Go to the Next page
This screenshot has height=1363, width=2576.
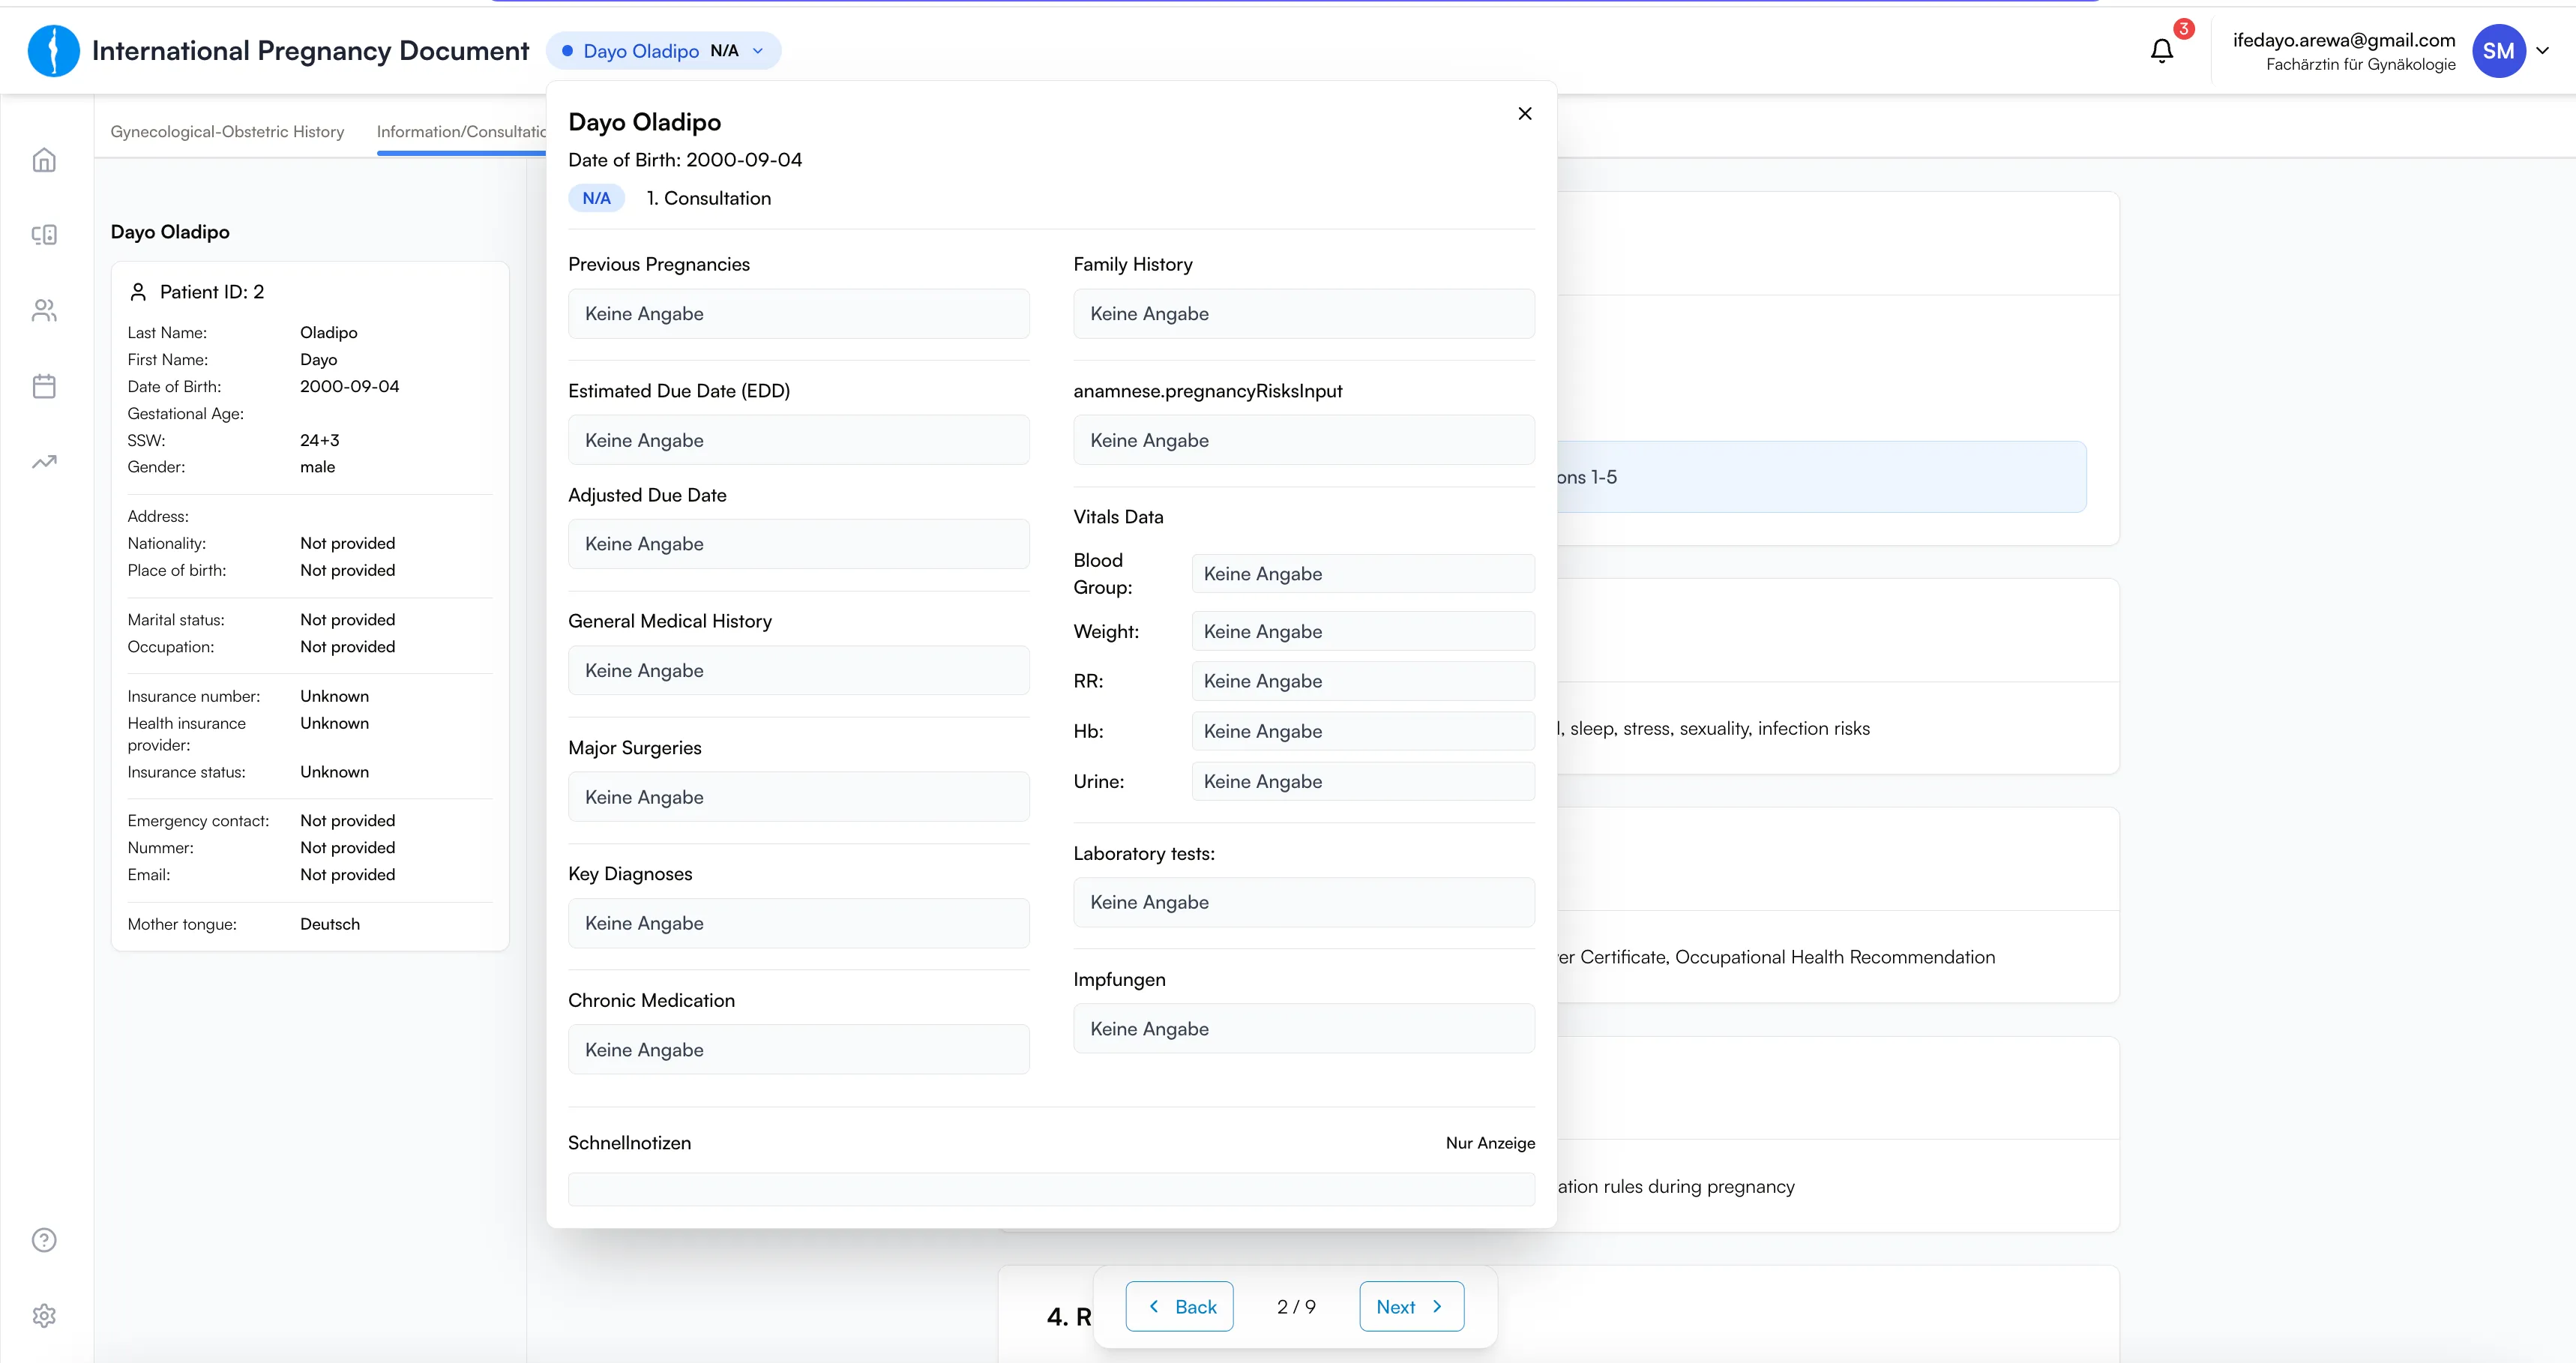click(1411, 1306)
